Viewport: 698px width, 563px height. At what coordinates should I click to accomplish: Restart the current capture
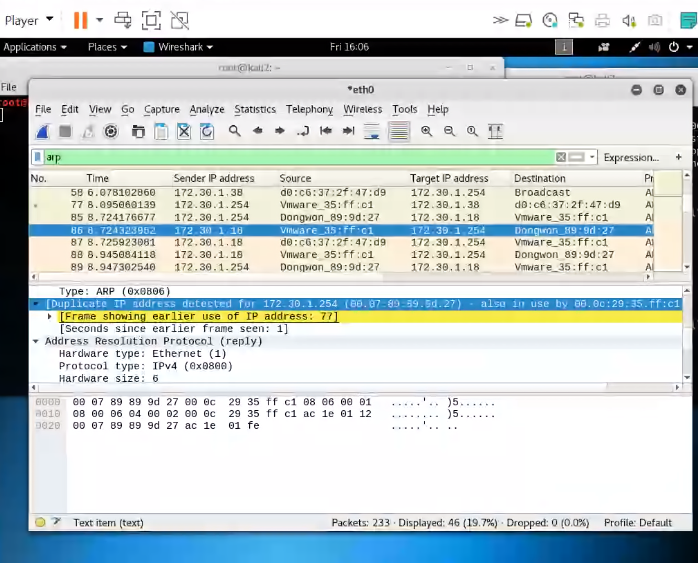[88, 131]
